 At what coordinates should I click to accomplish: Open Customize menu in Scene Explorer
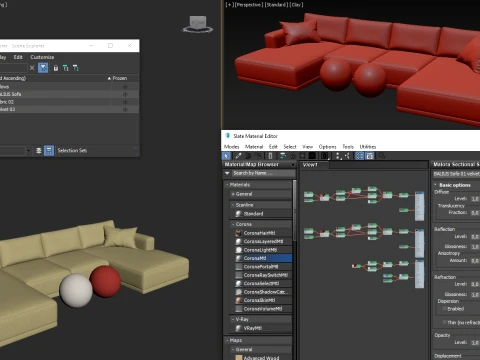tap(42, 57)
